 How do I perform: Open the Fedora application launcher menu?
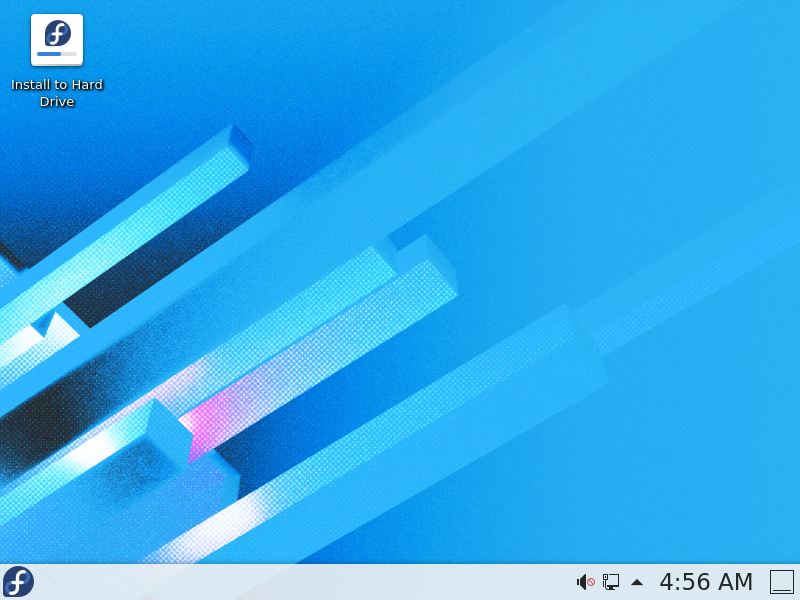pyautogui.click(x=18, y=582)
